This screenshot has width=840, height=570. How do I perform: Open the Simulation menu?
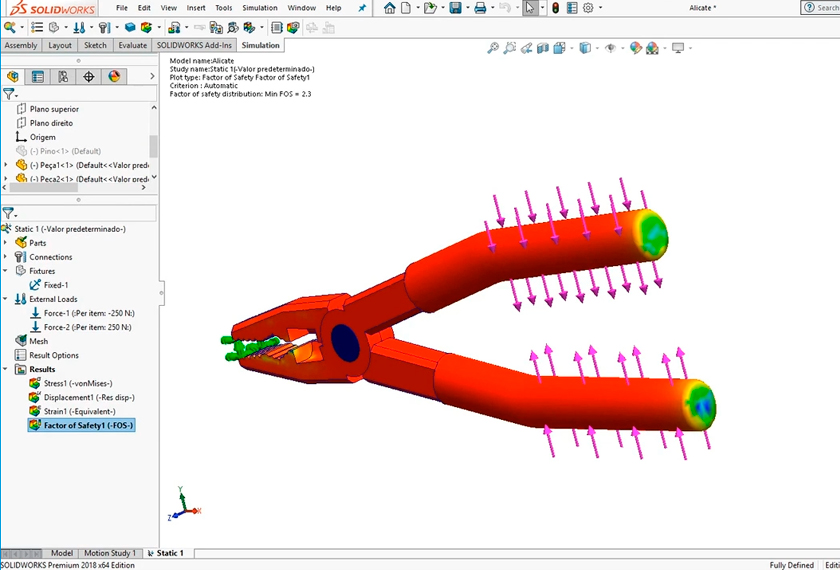259,8
